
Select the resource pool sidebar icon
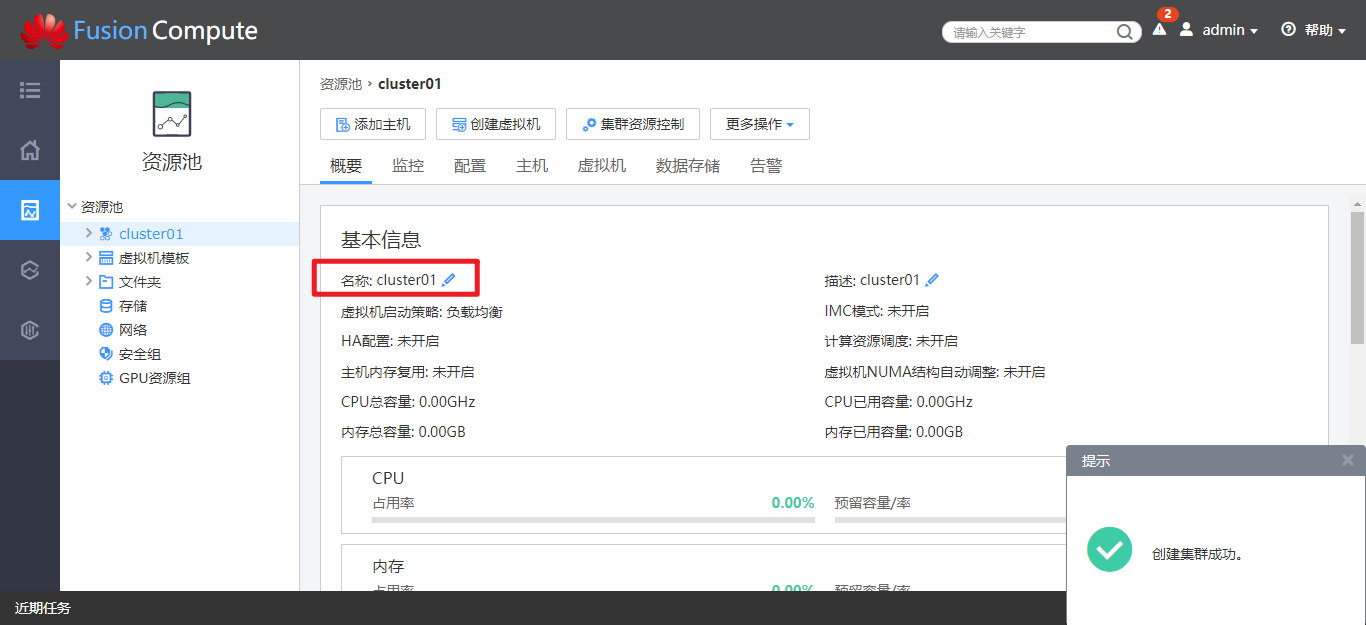(x=30, y=210)
